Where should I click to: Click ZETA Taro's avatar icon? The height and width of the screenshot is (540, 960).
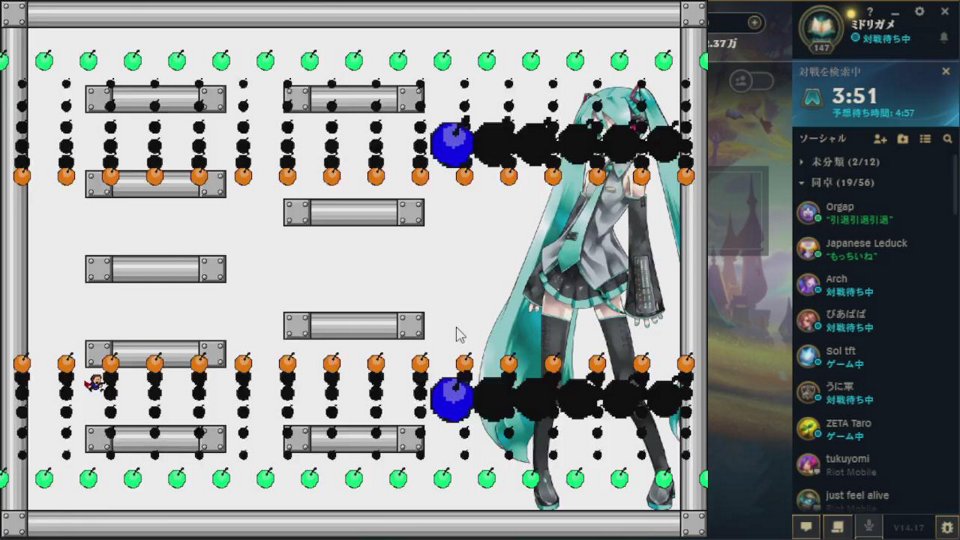click(x=808, y=429)
